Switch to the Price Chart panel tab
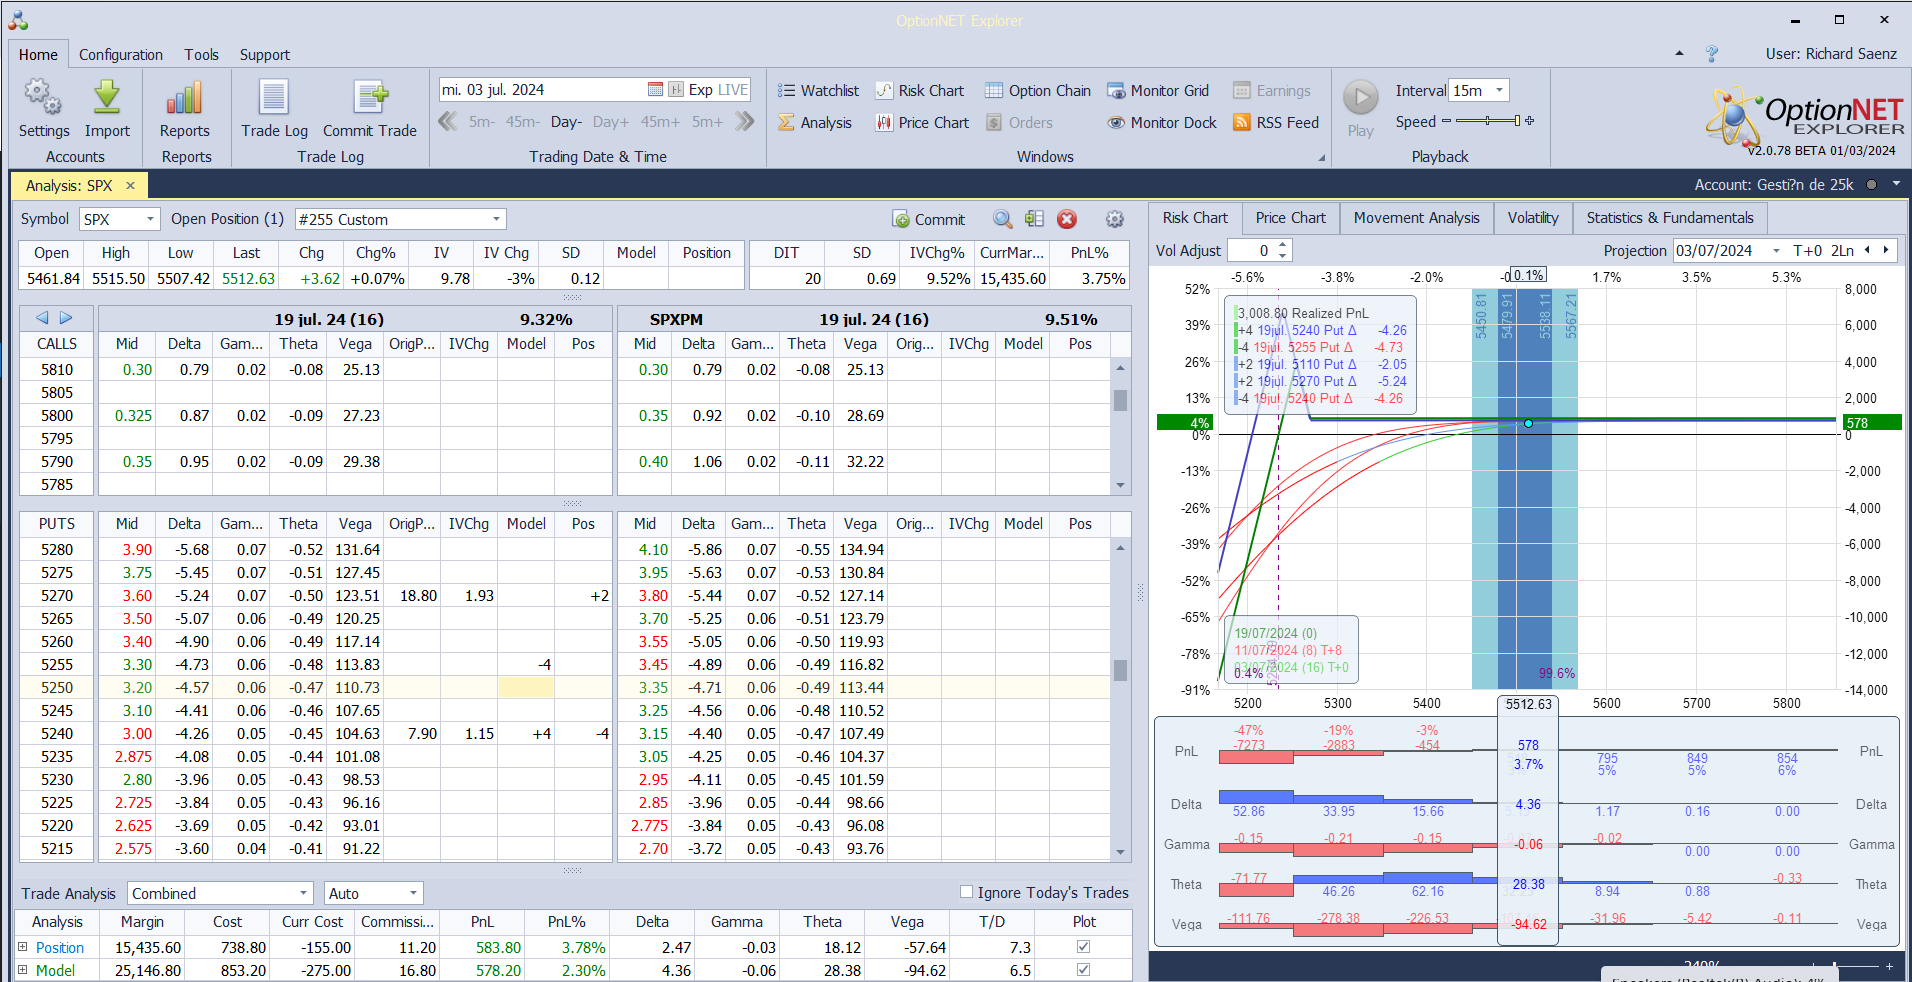The width and height of the screenshot is (1912, 982). (1290, 218)
